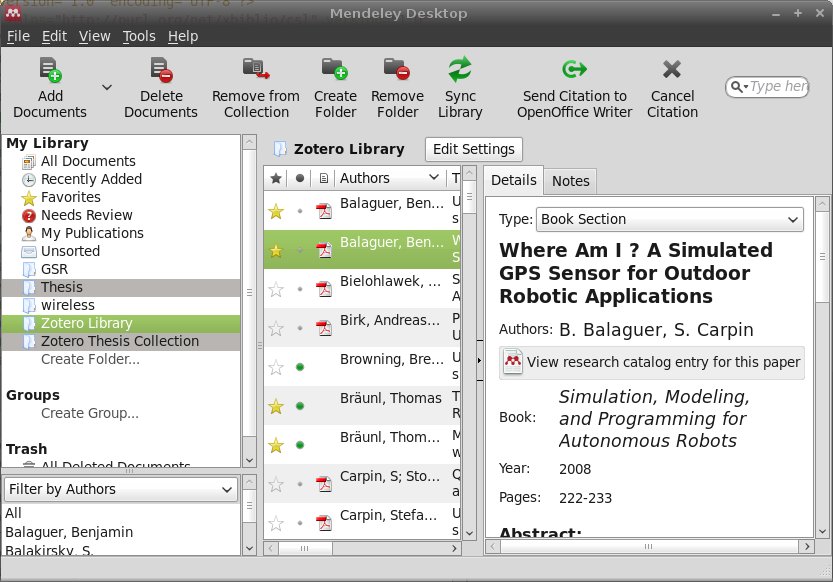
Task: Star the Browning, Bre... entry
Action: 276,367
